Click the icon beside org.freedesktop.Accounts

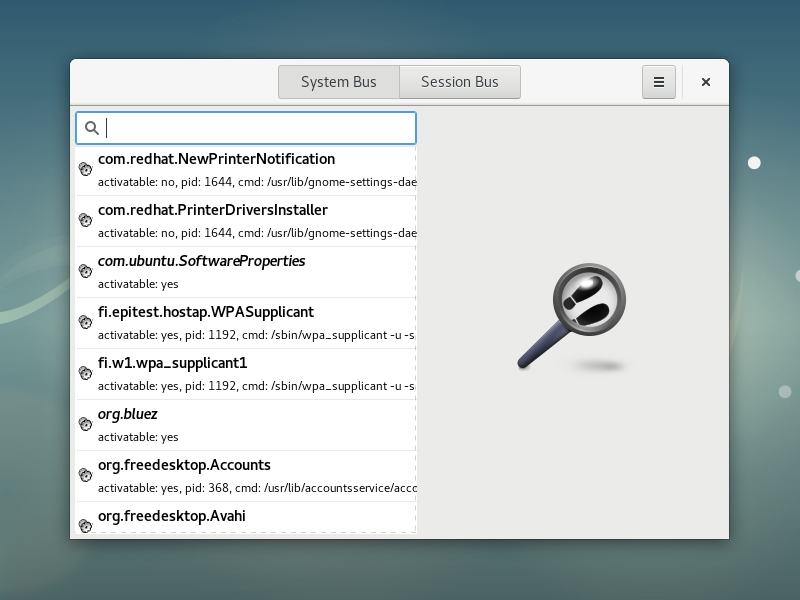86,476
